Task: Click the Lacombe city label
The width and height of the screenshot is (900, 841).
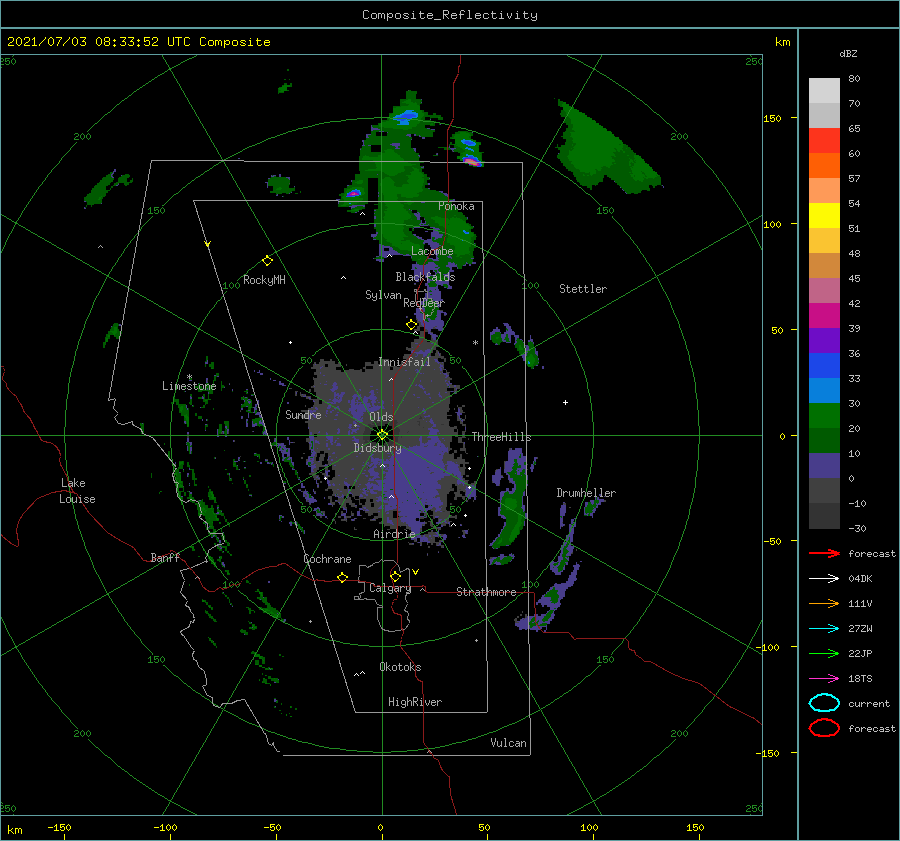Action: [x=432, y=251]
